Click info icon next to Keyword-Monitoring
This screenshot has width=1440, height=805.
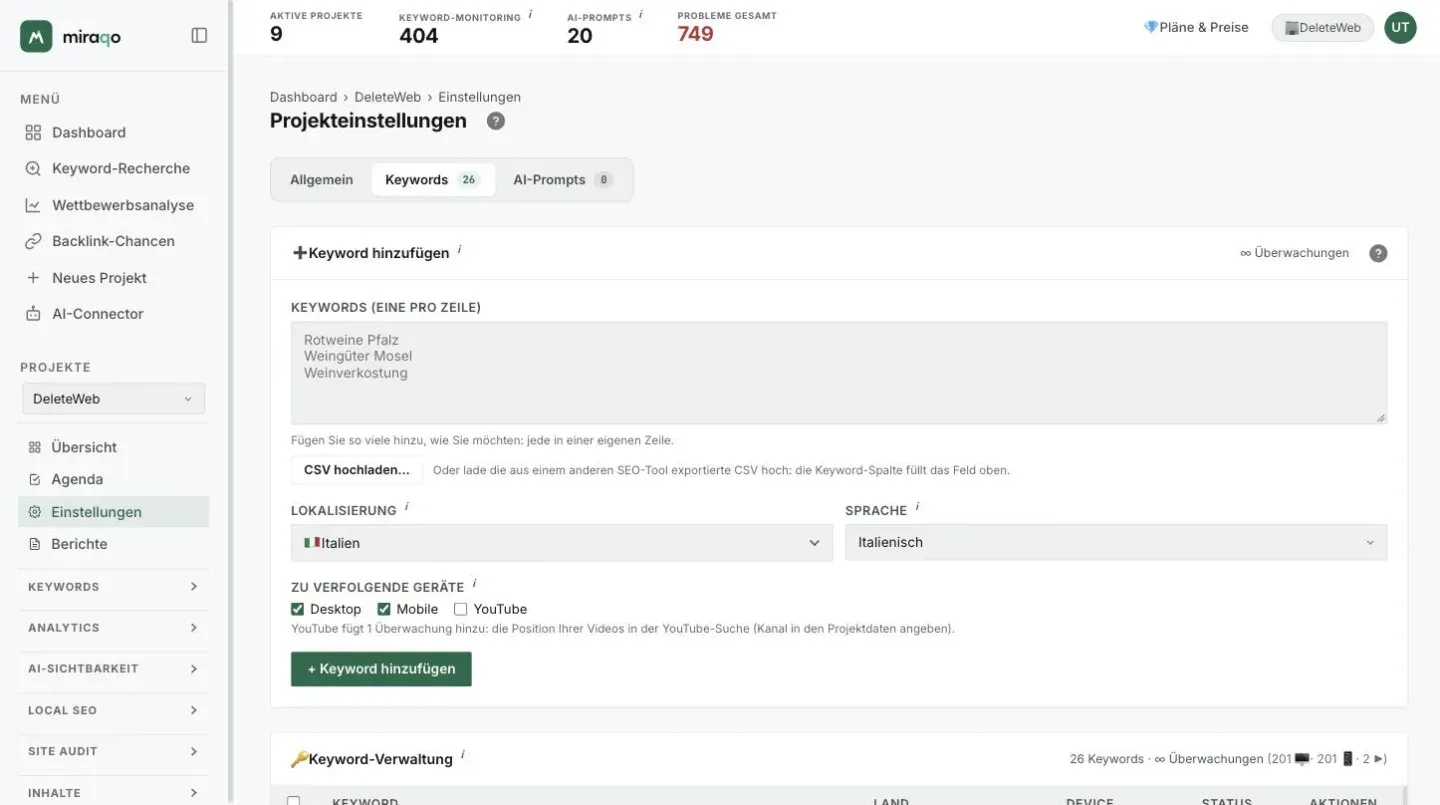click(x=530, y=14)
